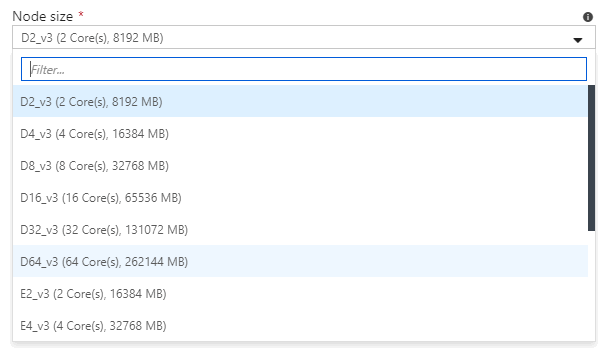The height and width of the screenshot is (360, 610).
Task: Click the dropdown list scrollbar thumb
Action: 591,158
